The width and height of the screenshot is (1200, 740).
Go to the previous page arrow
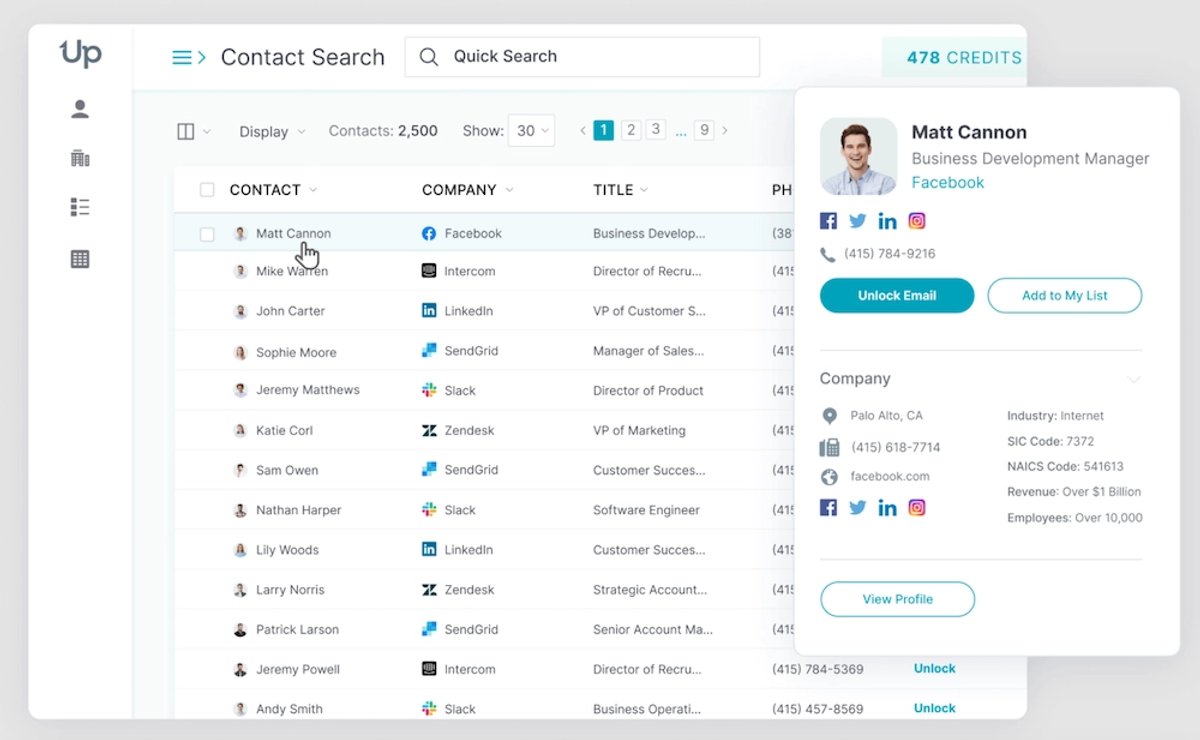[583, 131]
